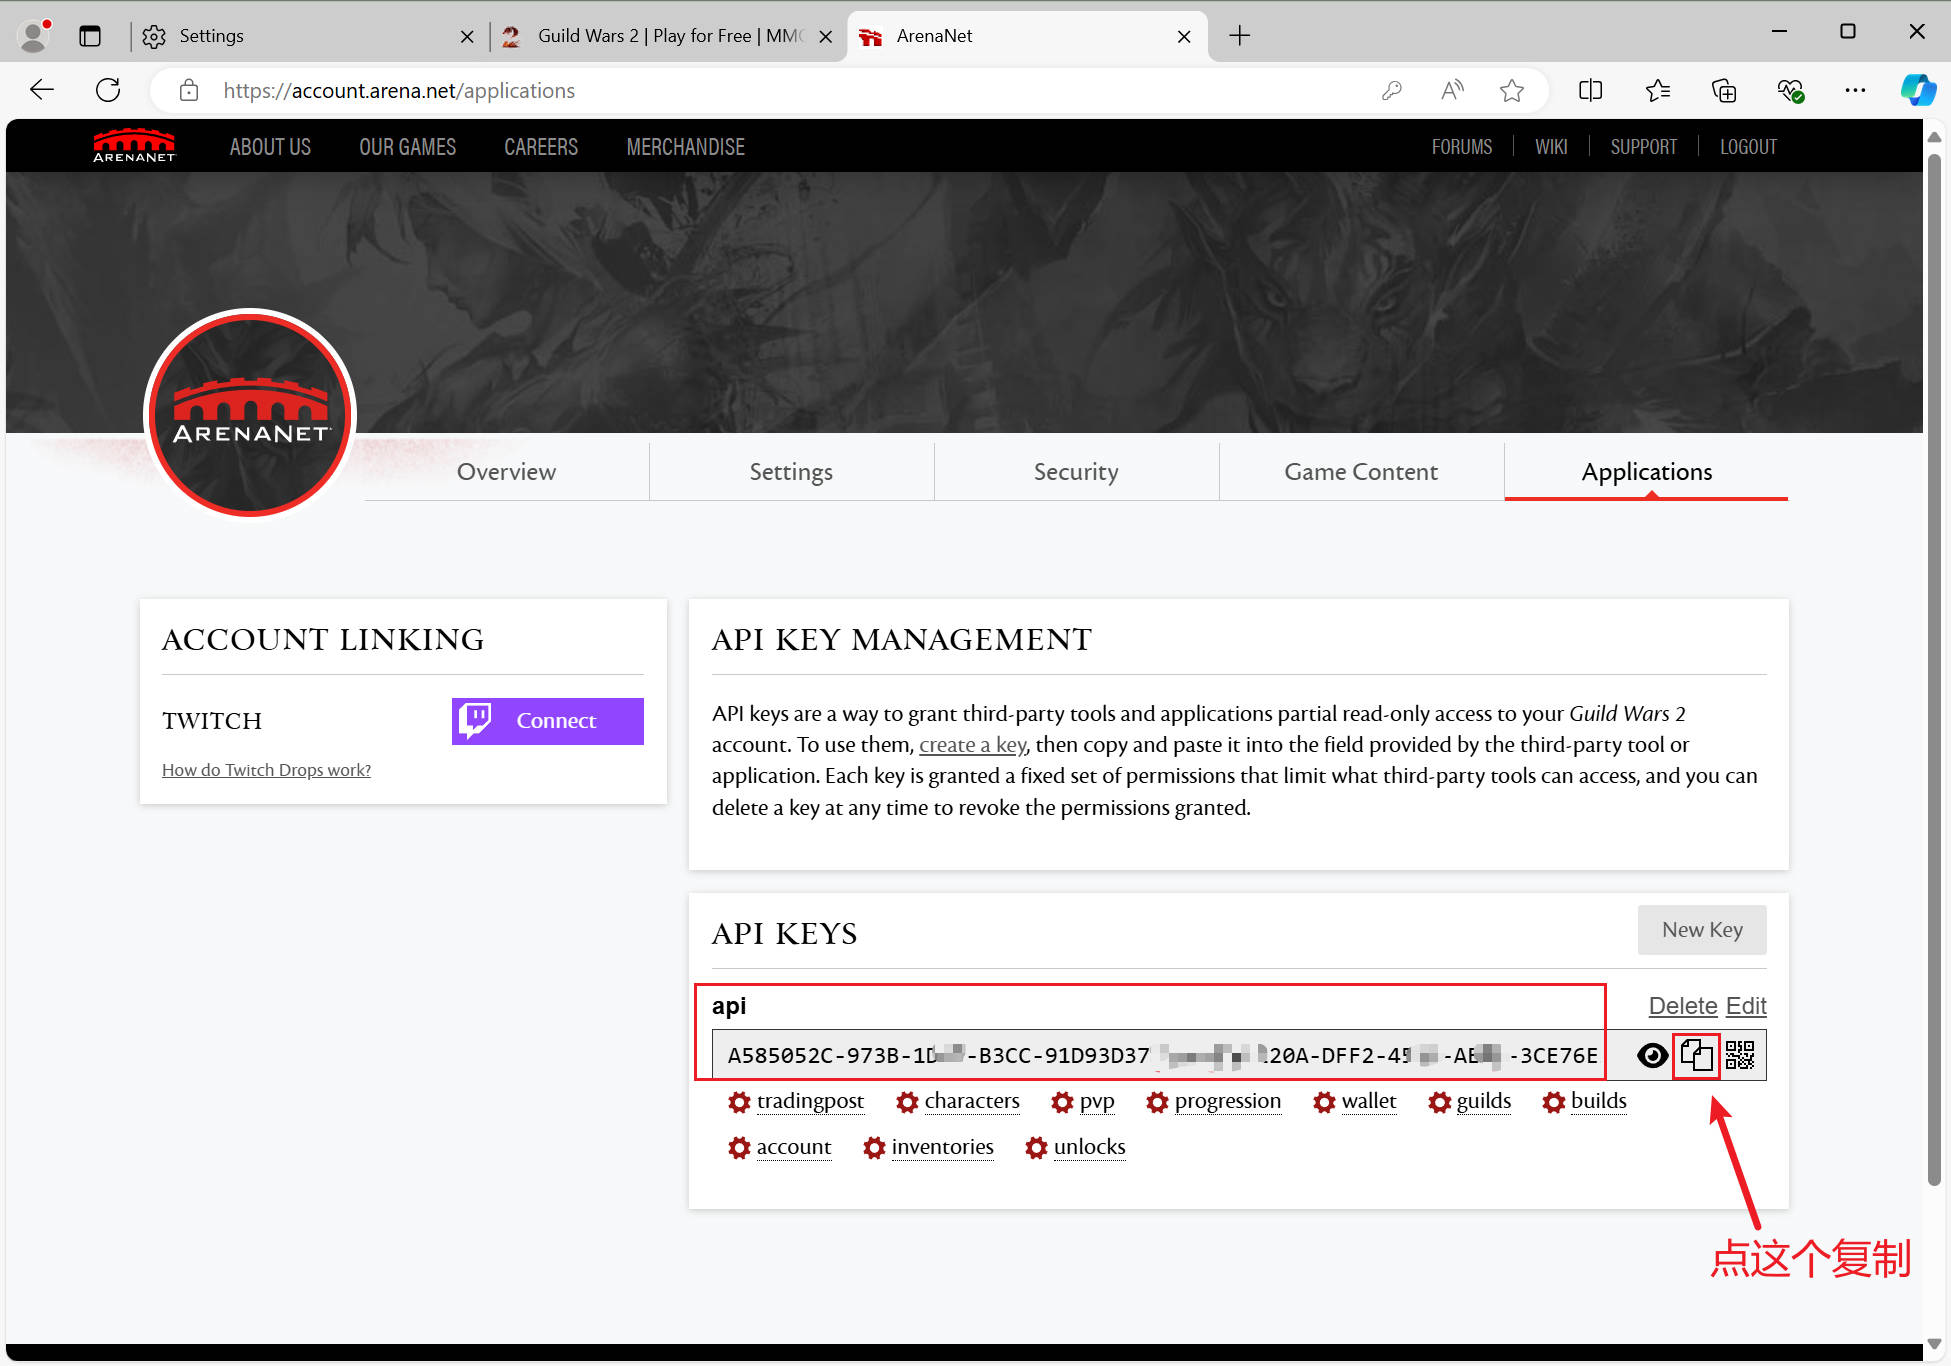Show the QR code for the API key
The width and height of the screenshot is (1951, 1366).
(x=1740, y=1056)
